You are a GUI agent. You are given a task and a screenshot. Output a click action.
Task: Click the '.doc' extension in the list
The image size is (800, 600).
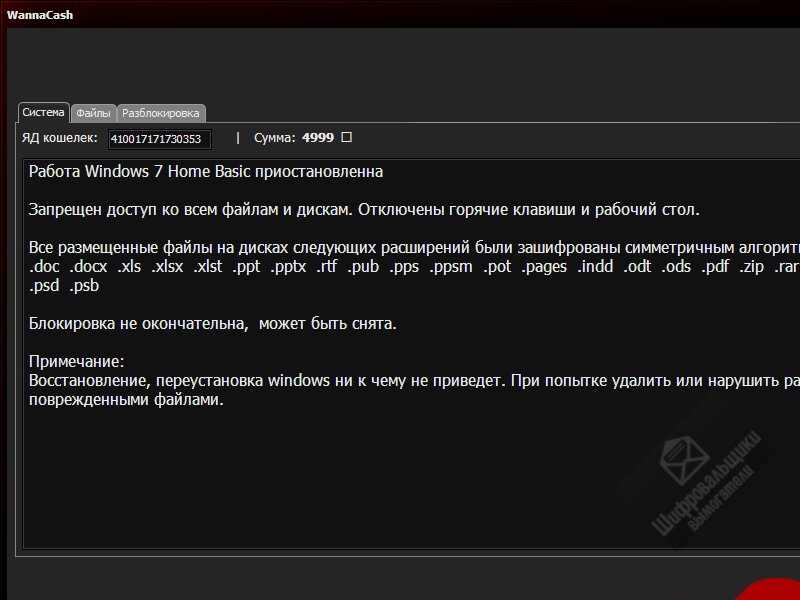pyautogui.click(x=44, y=267)
